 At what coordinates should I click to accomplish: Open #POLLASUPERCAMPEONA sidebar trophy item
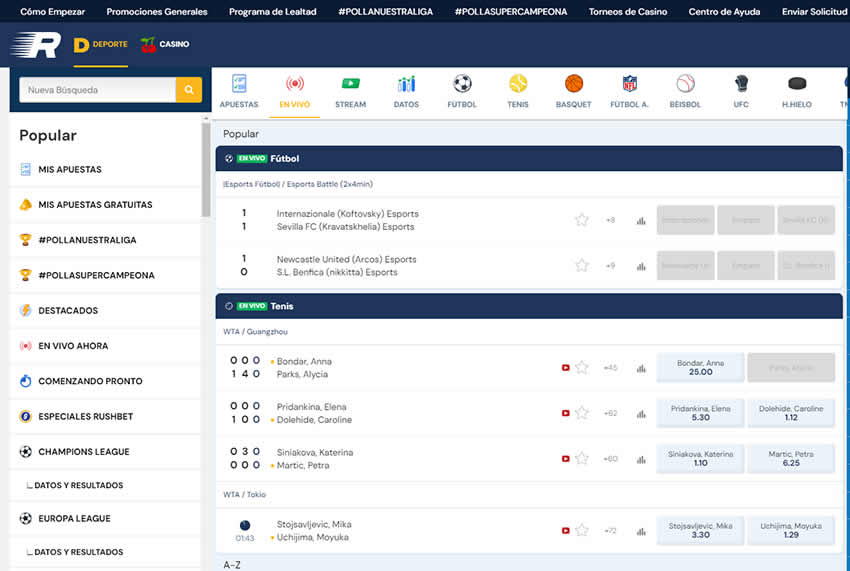coord(105,275)
